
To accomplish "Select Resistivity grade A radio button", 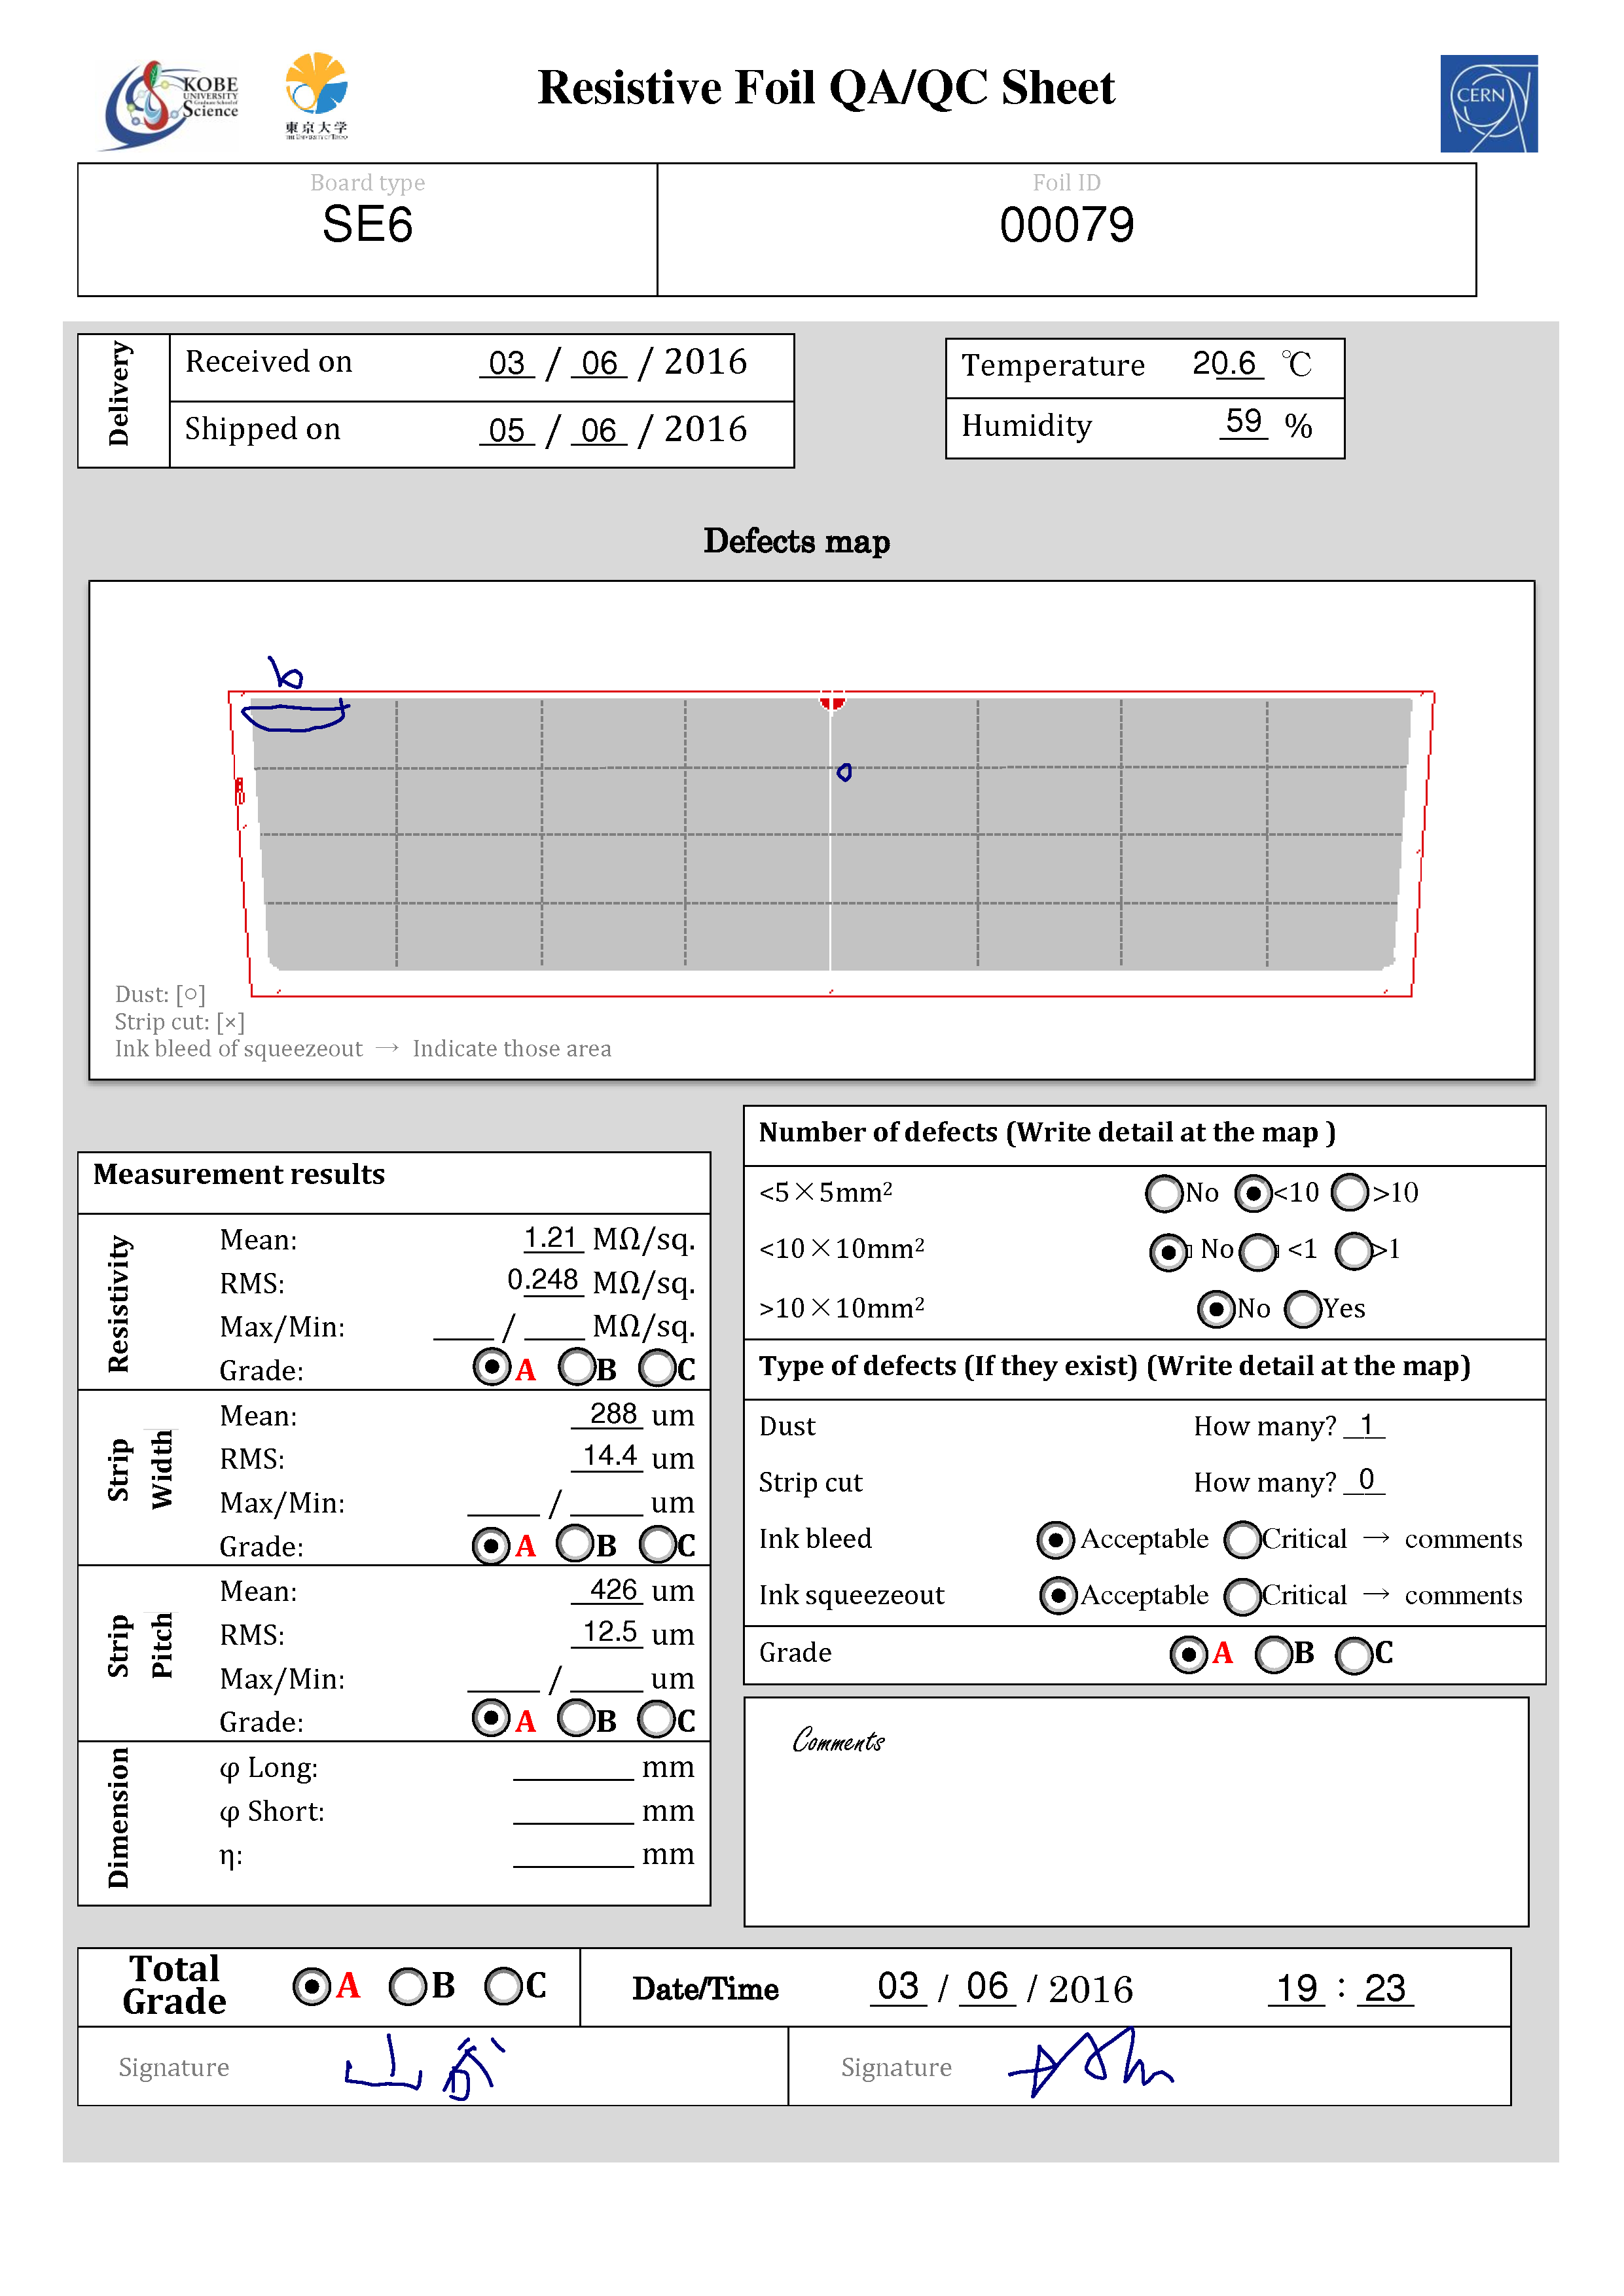I will coord(491,1366).
